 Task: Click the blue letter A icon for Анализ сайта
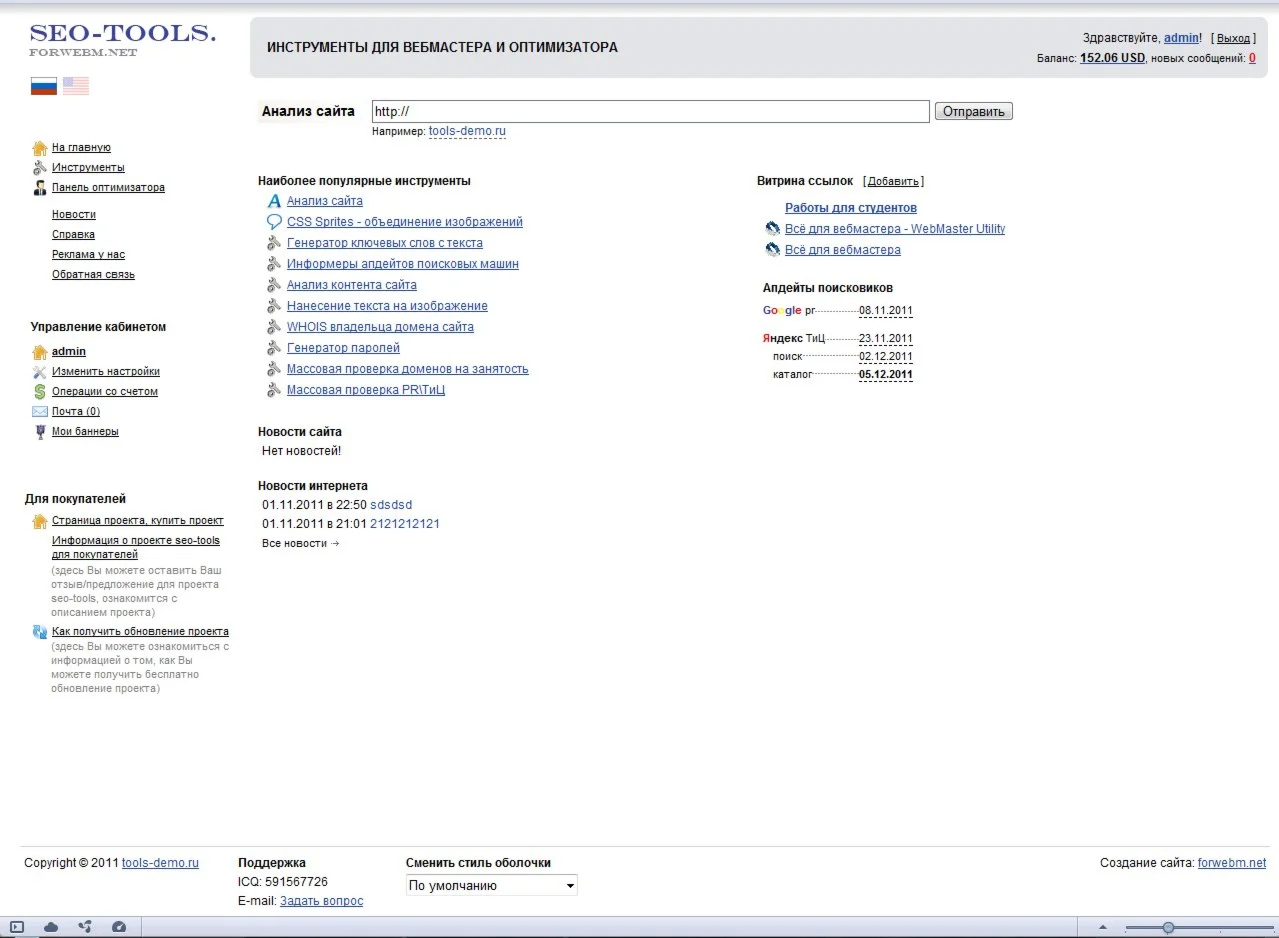click(x=274, y=202)
